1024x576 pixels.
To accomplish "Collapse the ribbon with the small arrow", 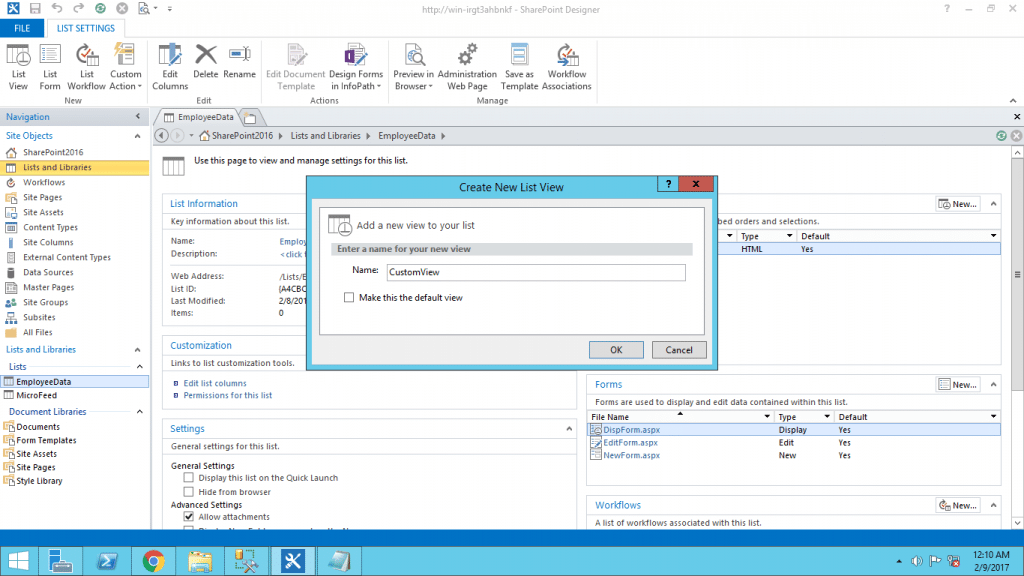I will 1013,101.
